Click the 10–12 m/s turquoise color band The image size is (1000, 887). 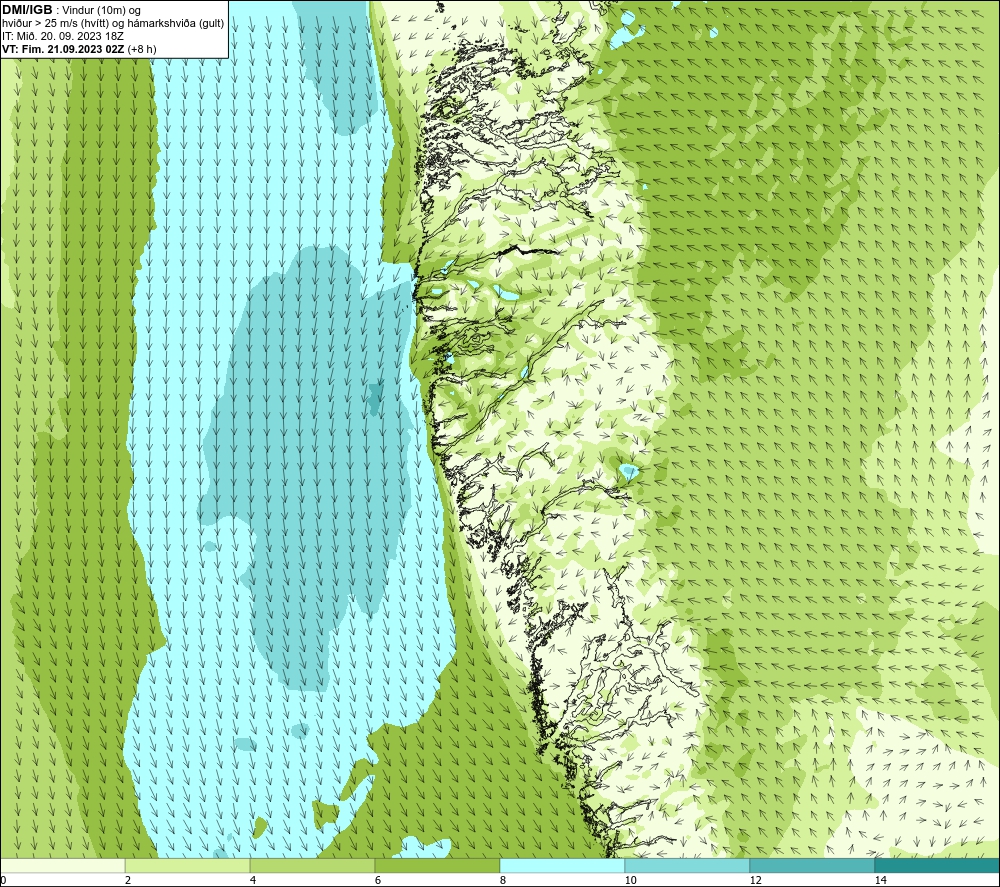688,865
